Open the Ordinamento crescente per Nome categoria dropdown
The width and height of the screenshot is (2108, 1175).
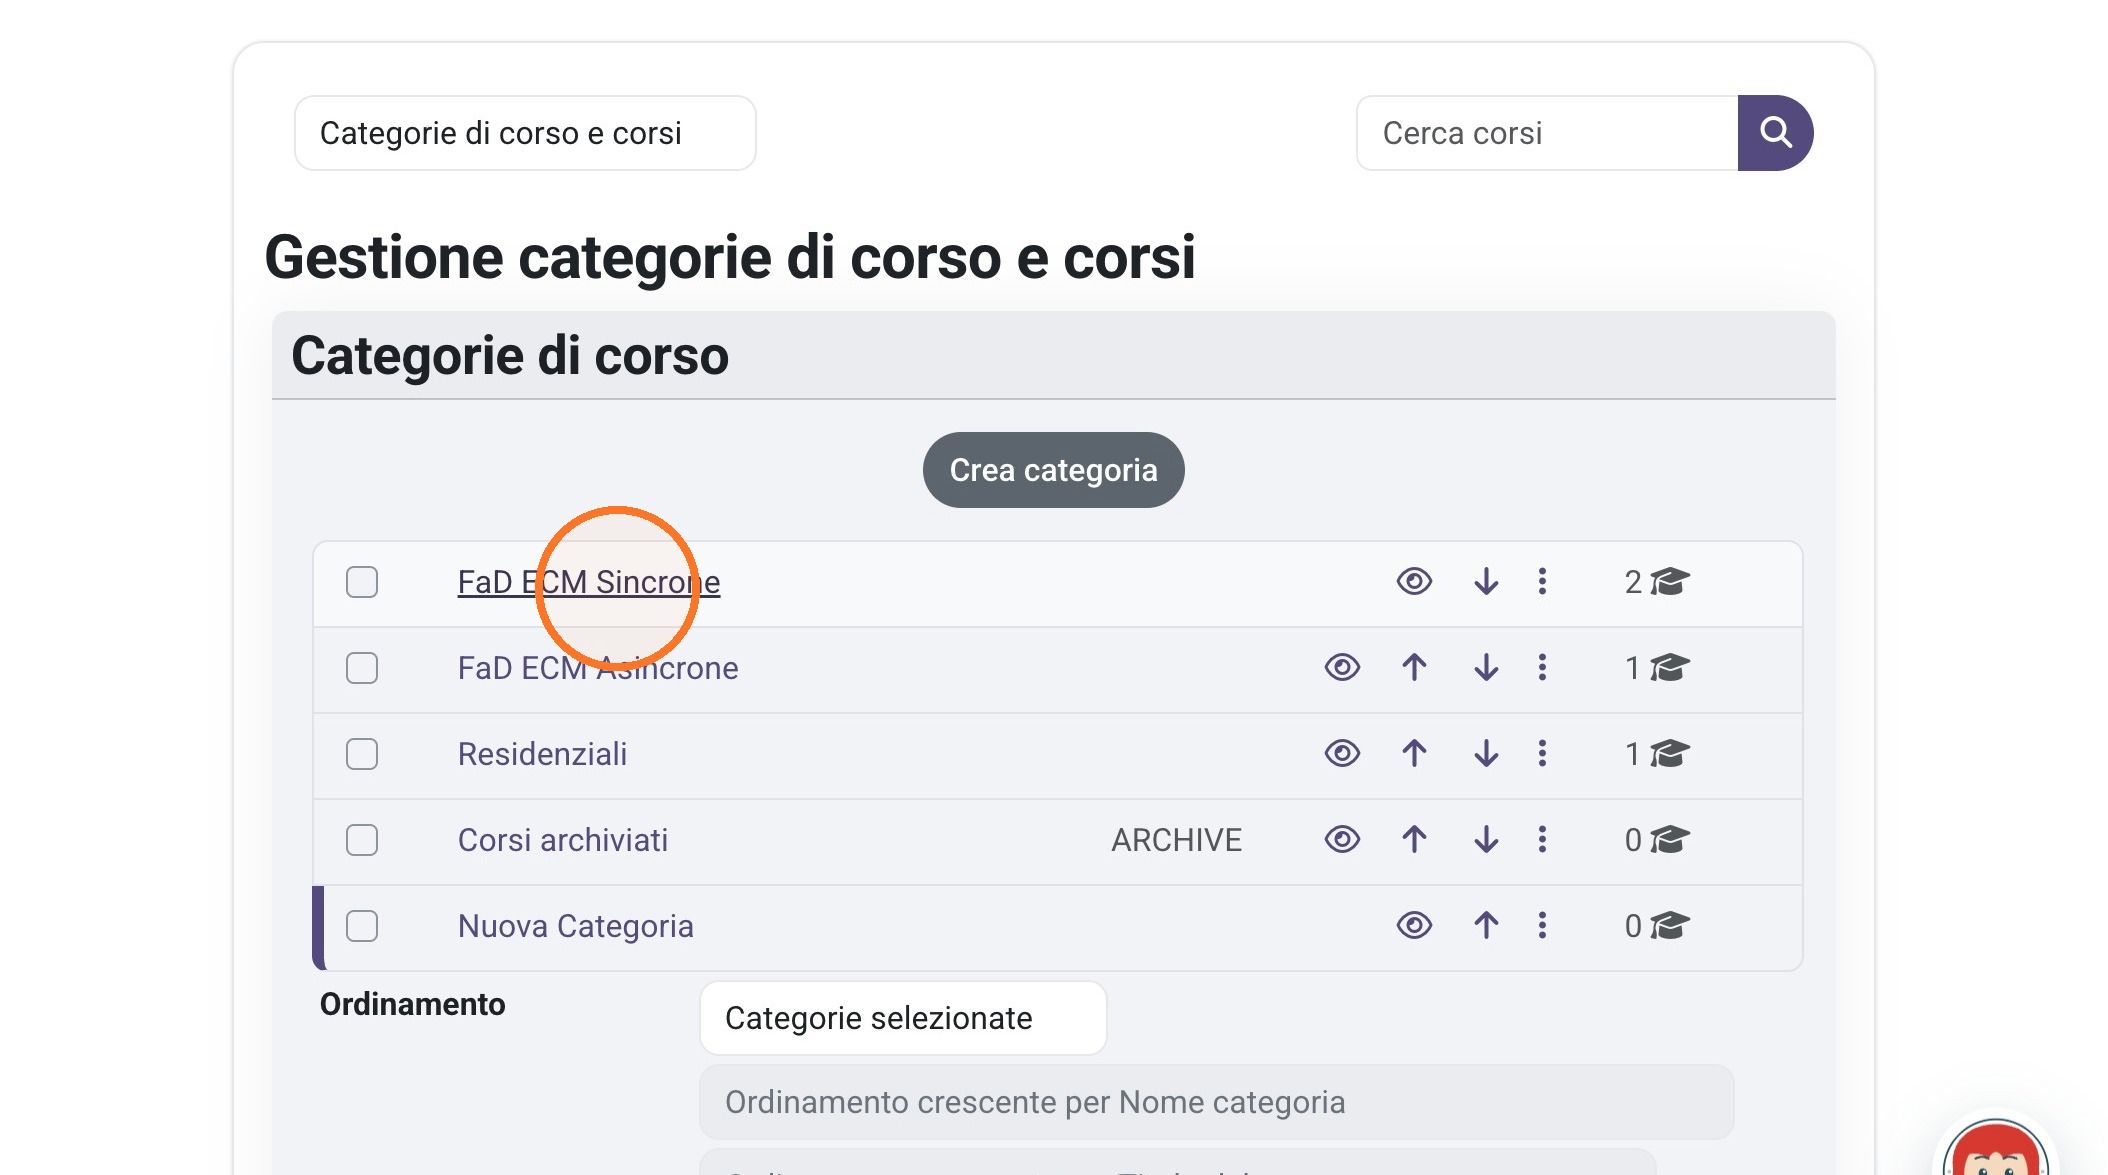coord(1216,1102)
